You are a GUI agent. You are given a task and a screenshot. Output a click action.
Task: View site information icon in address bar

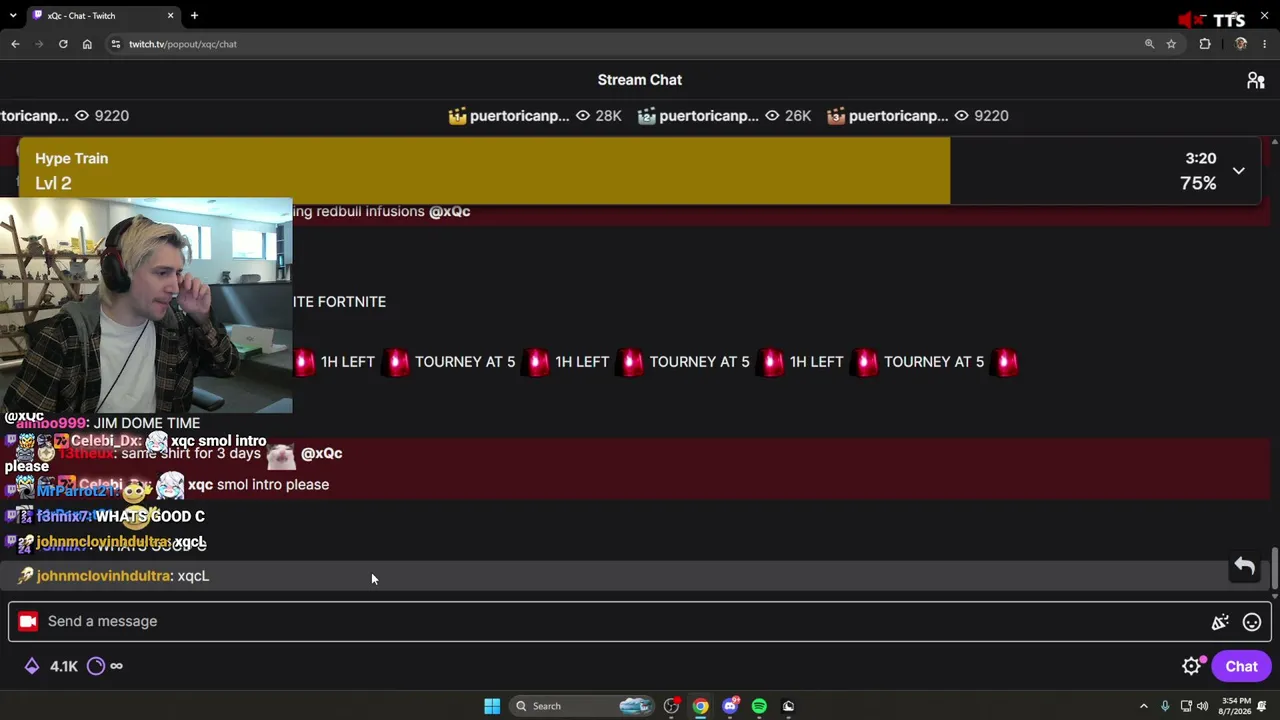point(116,44)
